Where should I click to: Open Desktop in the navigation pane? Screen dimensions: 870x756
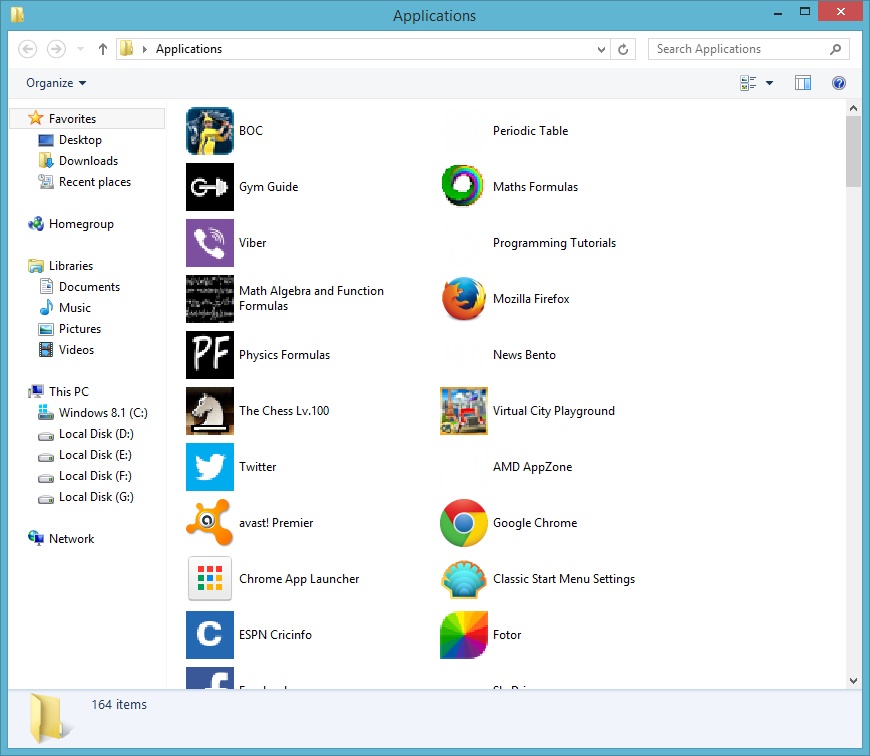80,140
